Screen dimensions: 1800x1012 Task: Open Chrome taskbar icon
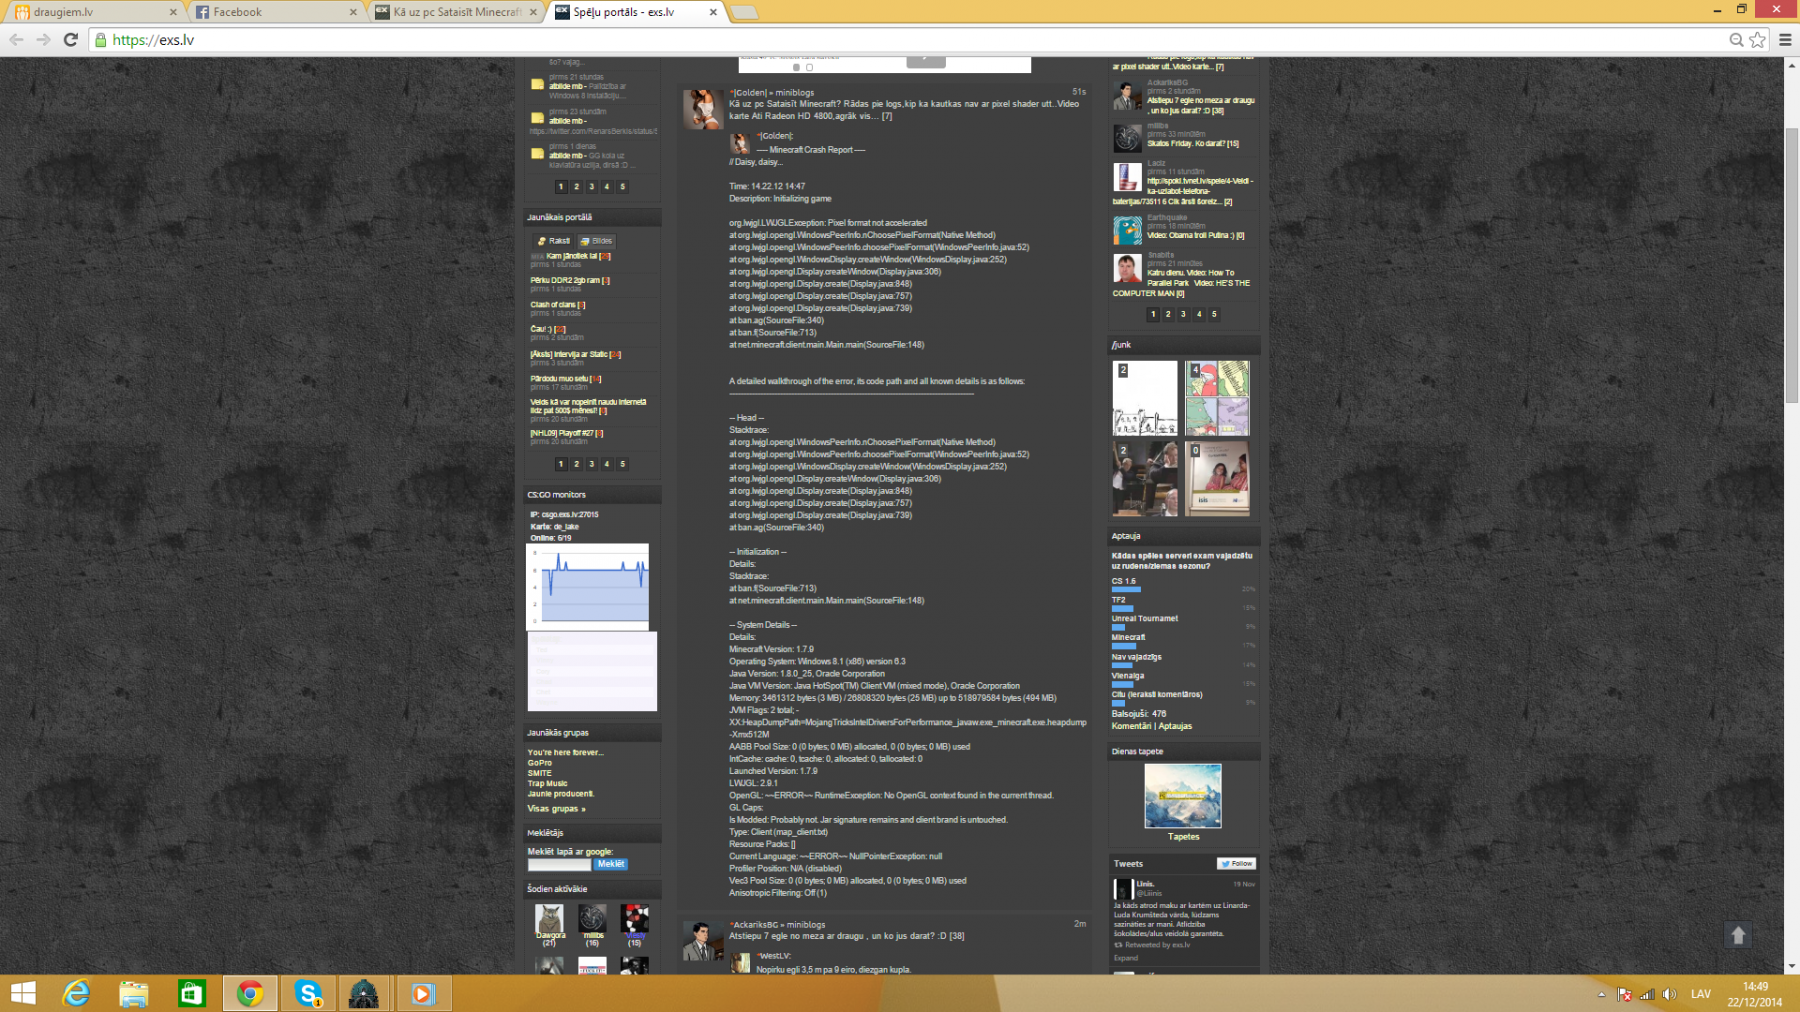(x=249, y=993)
